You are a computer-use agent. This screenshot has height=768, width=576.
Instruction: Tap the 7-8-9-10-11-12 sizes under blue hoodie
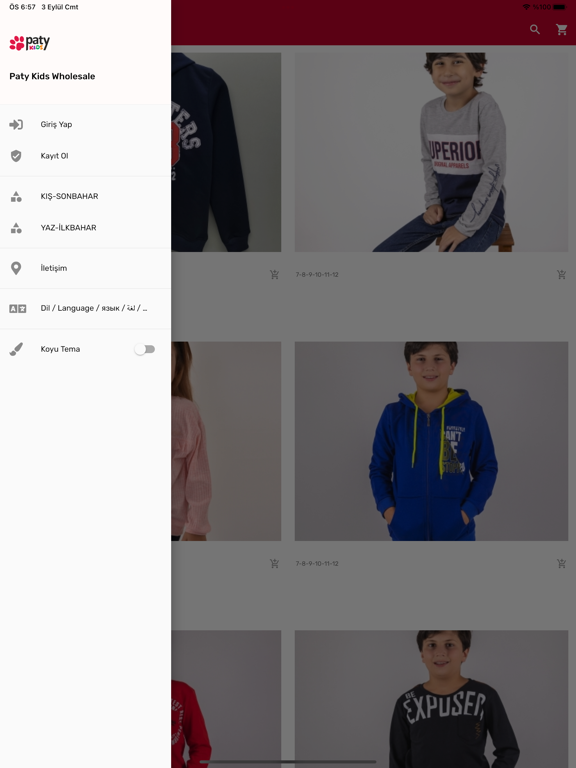pyautogui.click(x=317, y=564)
